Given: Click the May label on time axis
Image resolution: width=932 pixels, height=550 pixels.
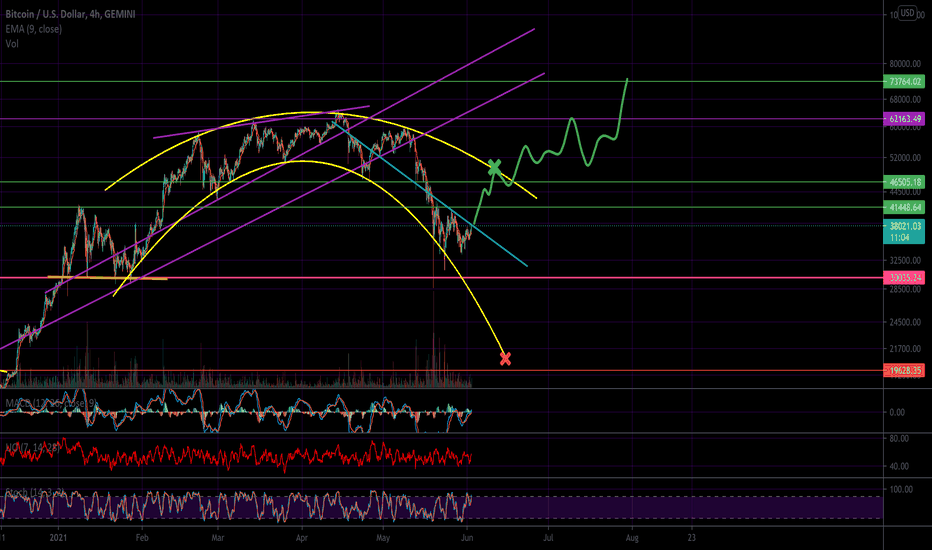Looking at the screenshot, I should point(383,538).
